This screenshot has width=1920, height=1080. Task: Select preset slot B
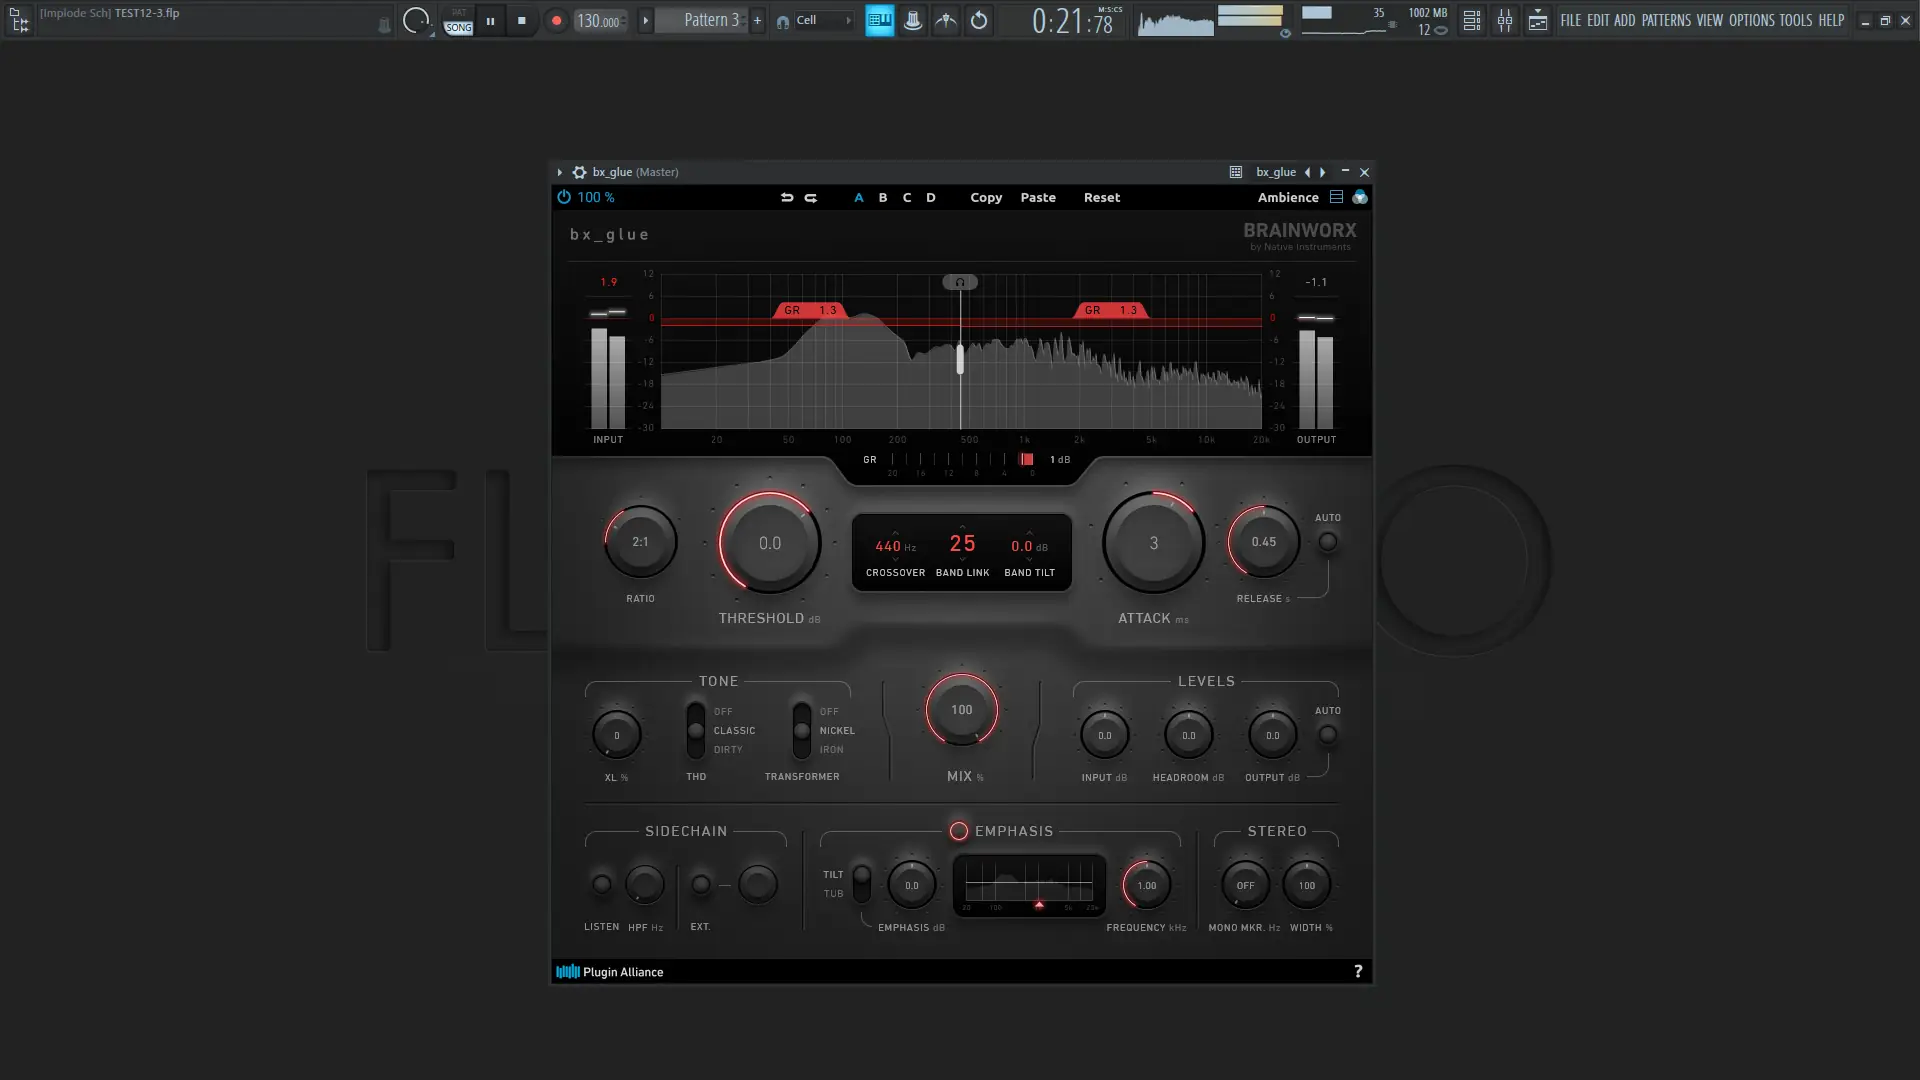(883, 197)
